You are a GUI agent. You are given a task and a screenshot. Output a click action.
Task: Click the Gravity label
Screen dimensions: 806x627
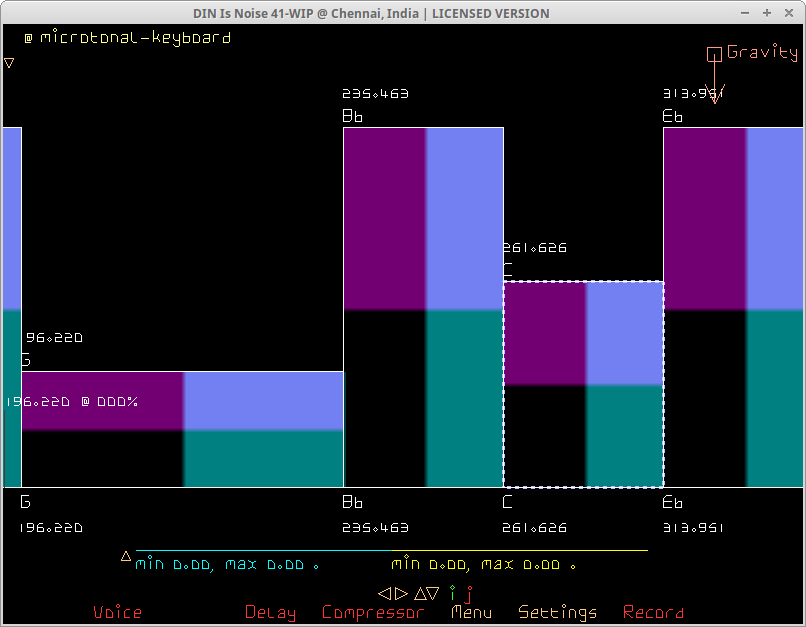point(762,53)
